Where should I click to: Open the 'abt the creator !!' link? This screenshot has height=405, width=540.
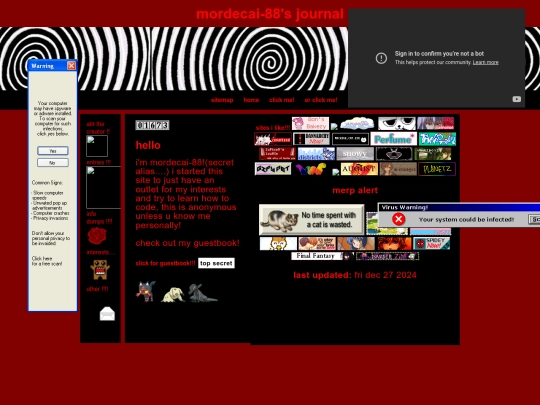click(x=98, y=128)
